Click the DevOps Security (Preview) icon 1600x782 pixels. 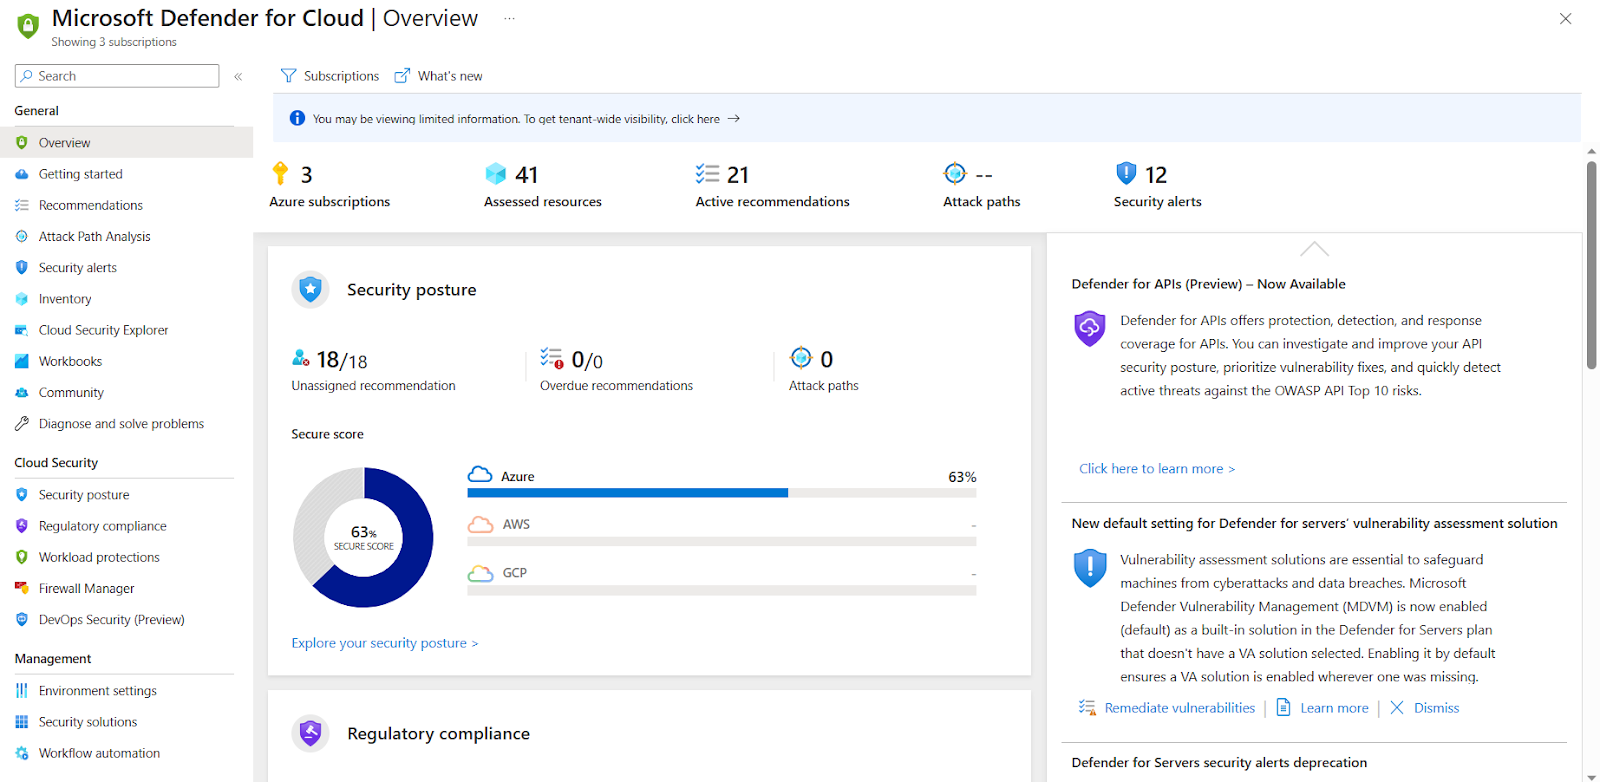22,620
